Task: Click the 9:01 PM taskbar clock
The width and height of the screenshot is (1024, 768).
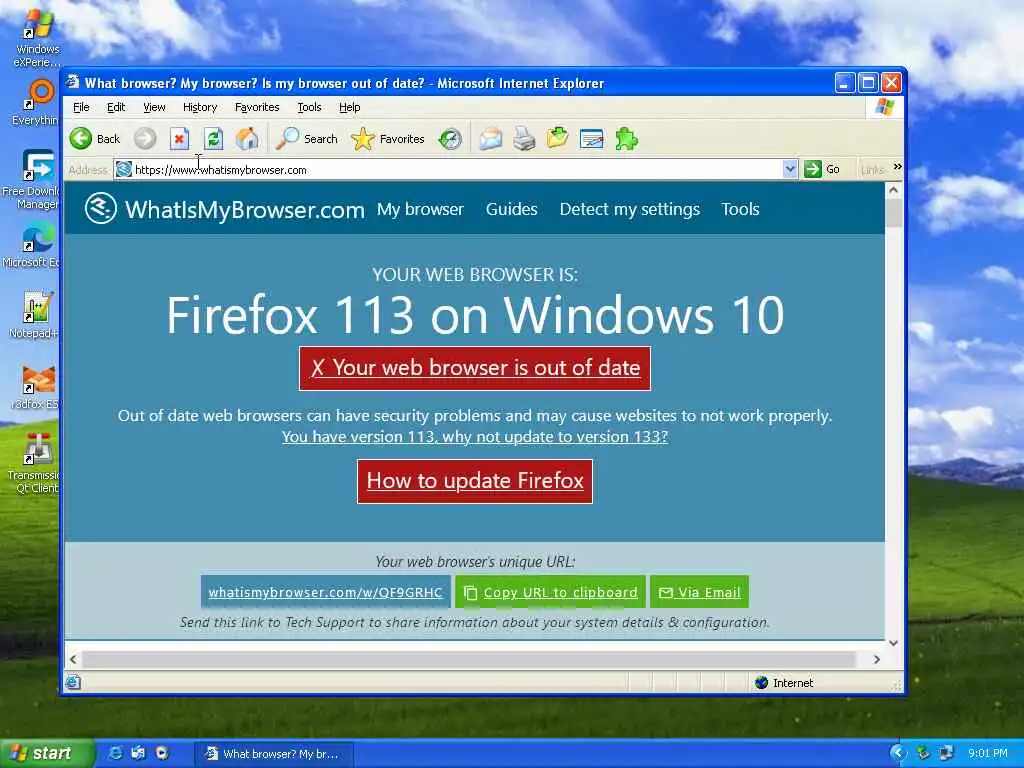Action: (x=987, y=753)
